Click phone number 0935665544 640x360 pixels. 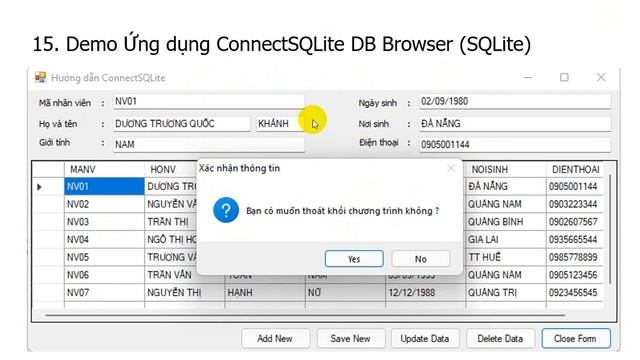click(x=575, y=239)
